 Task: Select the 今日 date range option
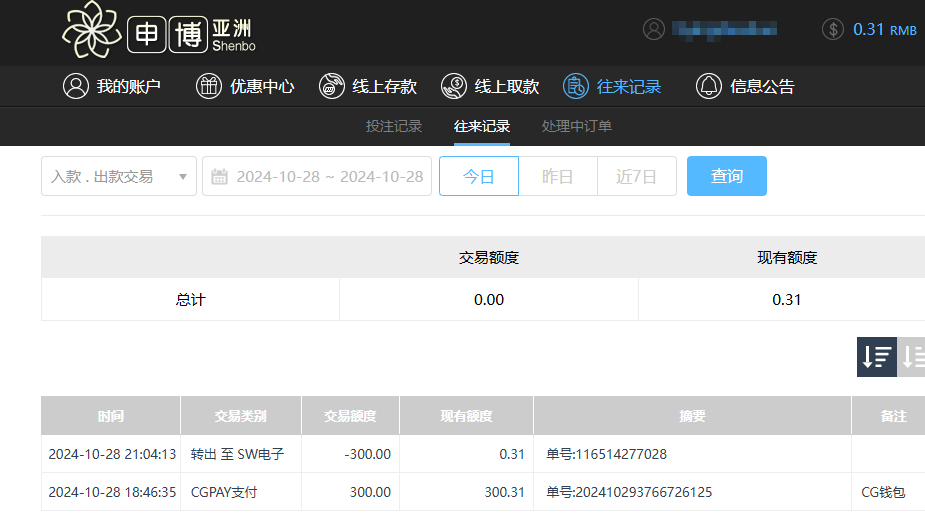479,176
